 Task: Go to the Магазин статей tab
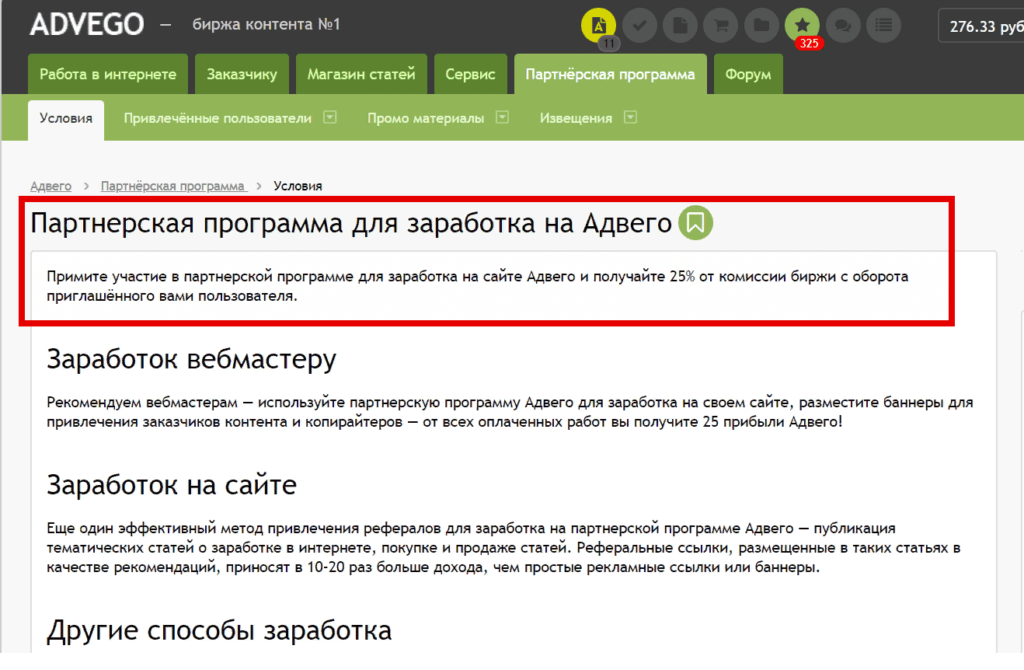(x=361, y=74)
